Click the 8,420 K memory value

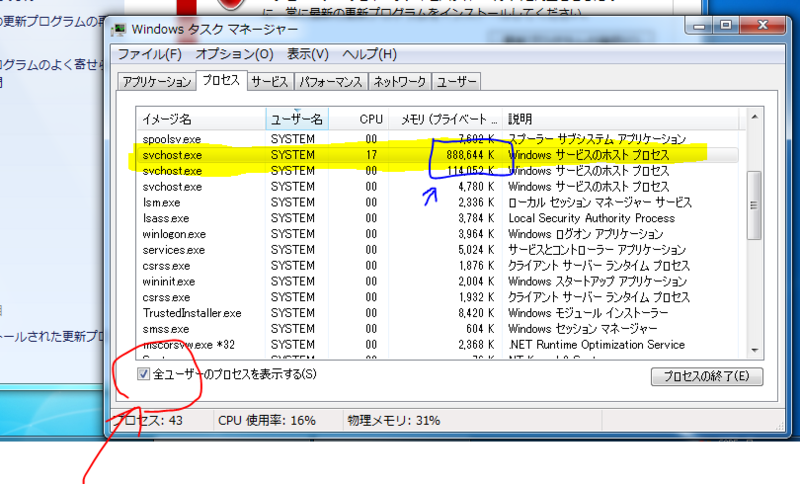[x=476, y=313]
